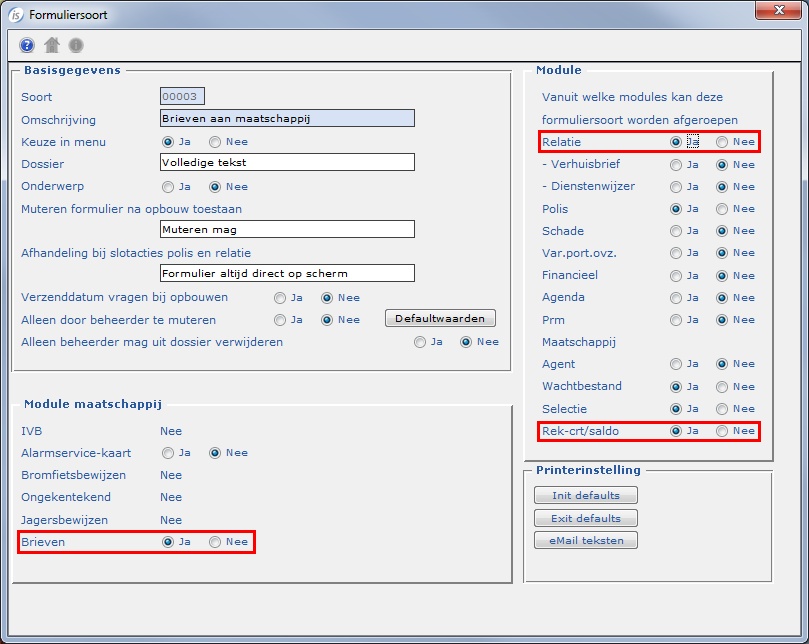Open the Dossier field showing Volledige tekst

[x=287, y=162]
